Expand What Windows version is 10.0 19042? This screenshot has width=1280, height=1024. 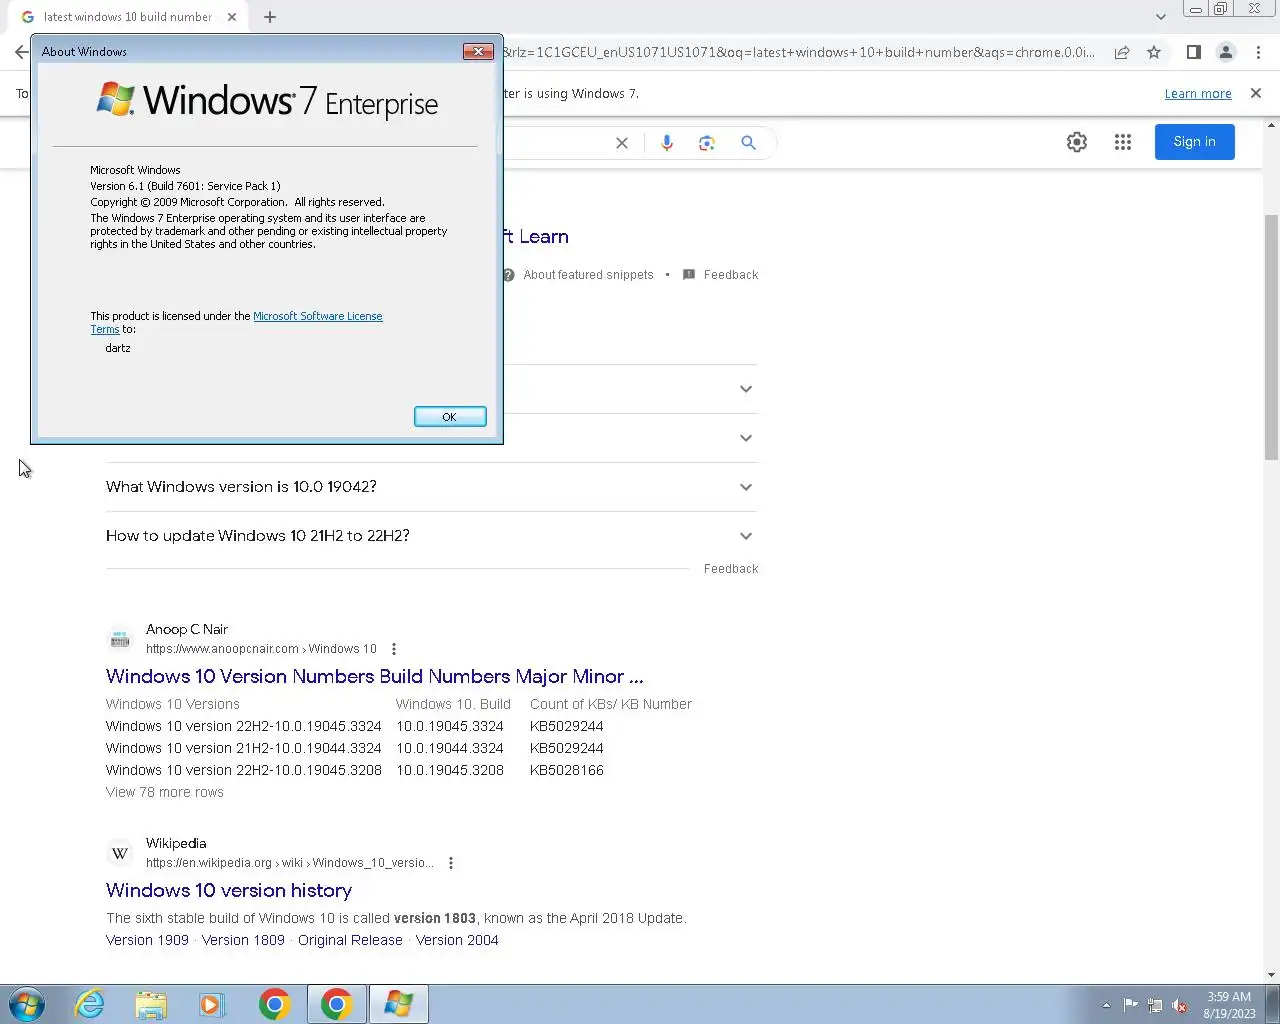pyautogui.click(x=431, y=487)
